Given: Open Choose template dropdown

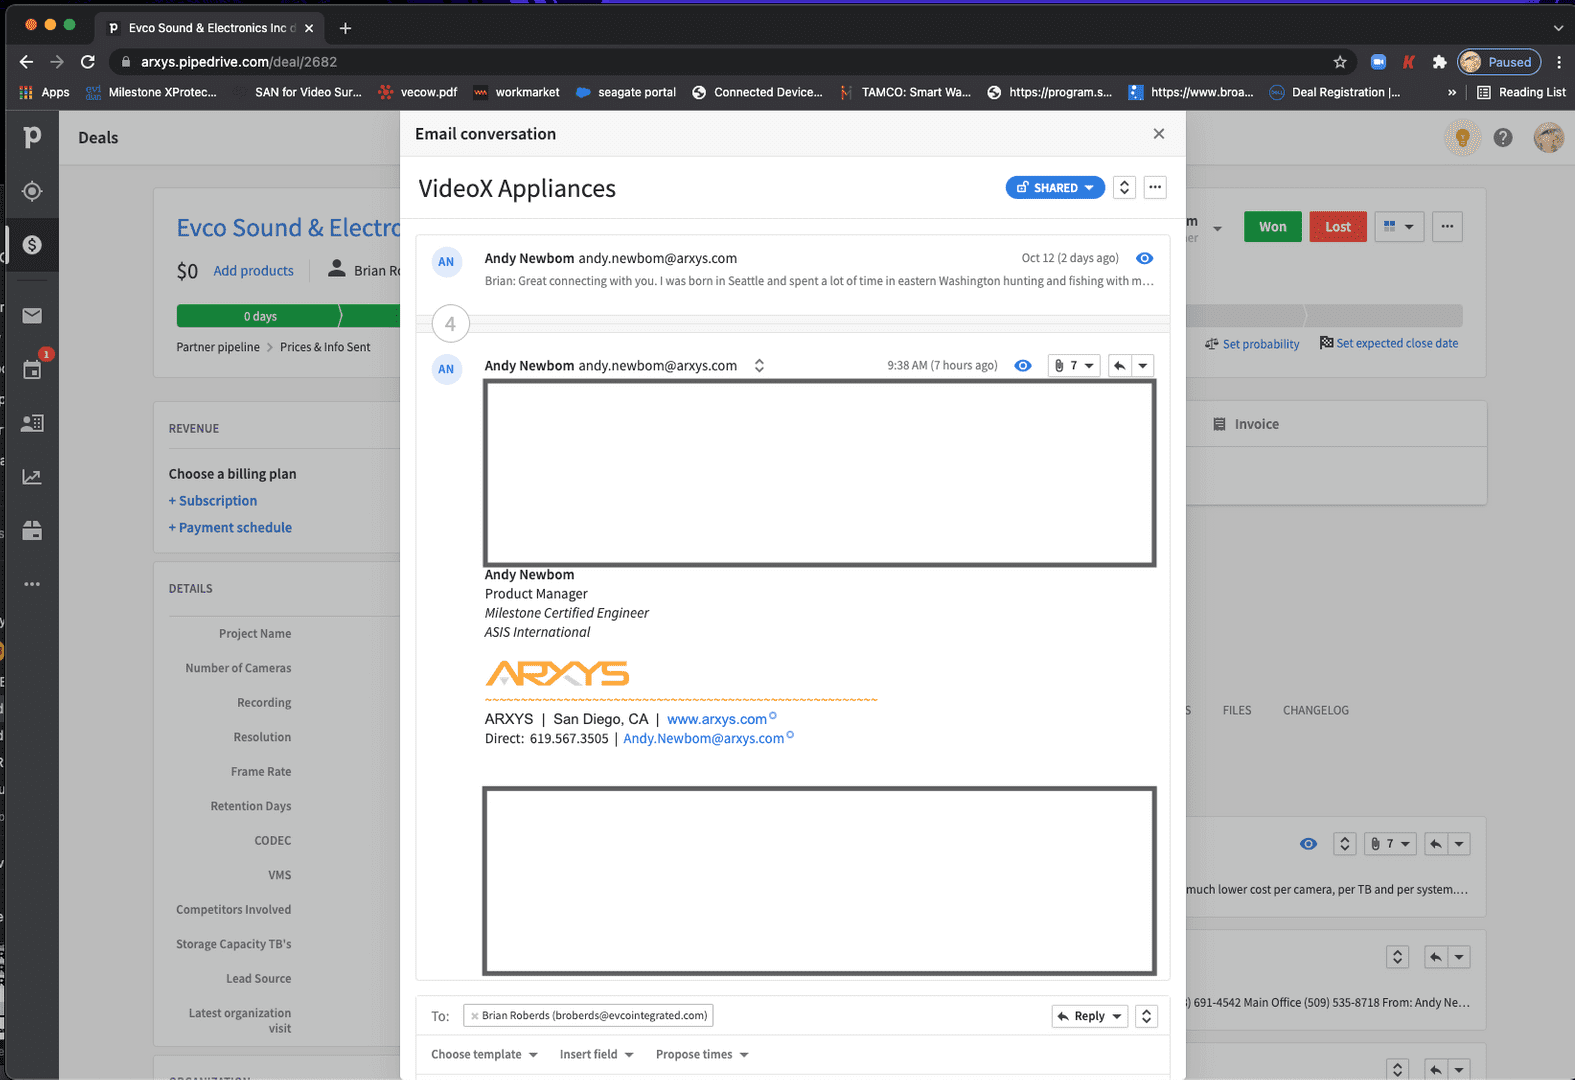Looking at the screenshot, I should [485, 1054].
